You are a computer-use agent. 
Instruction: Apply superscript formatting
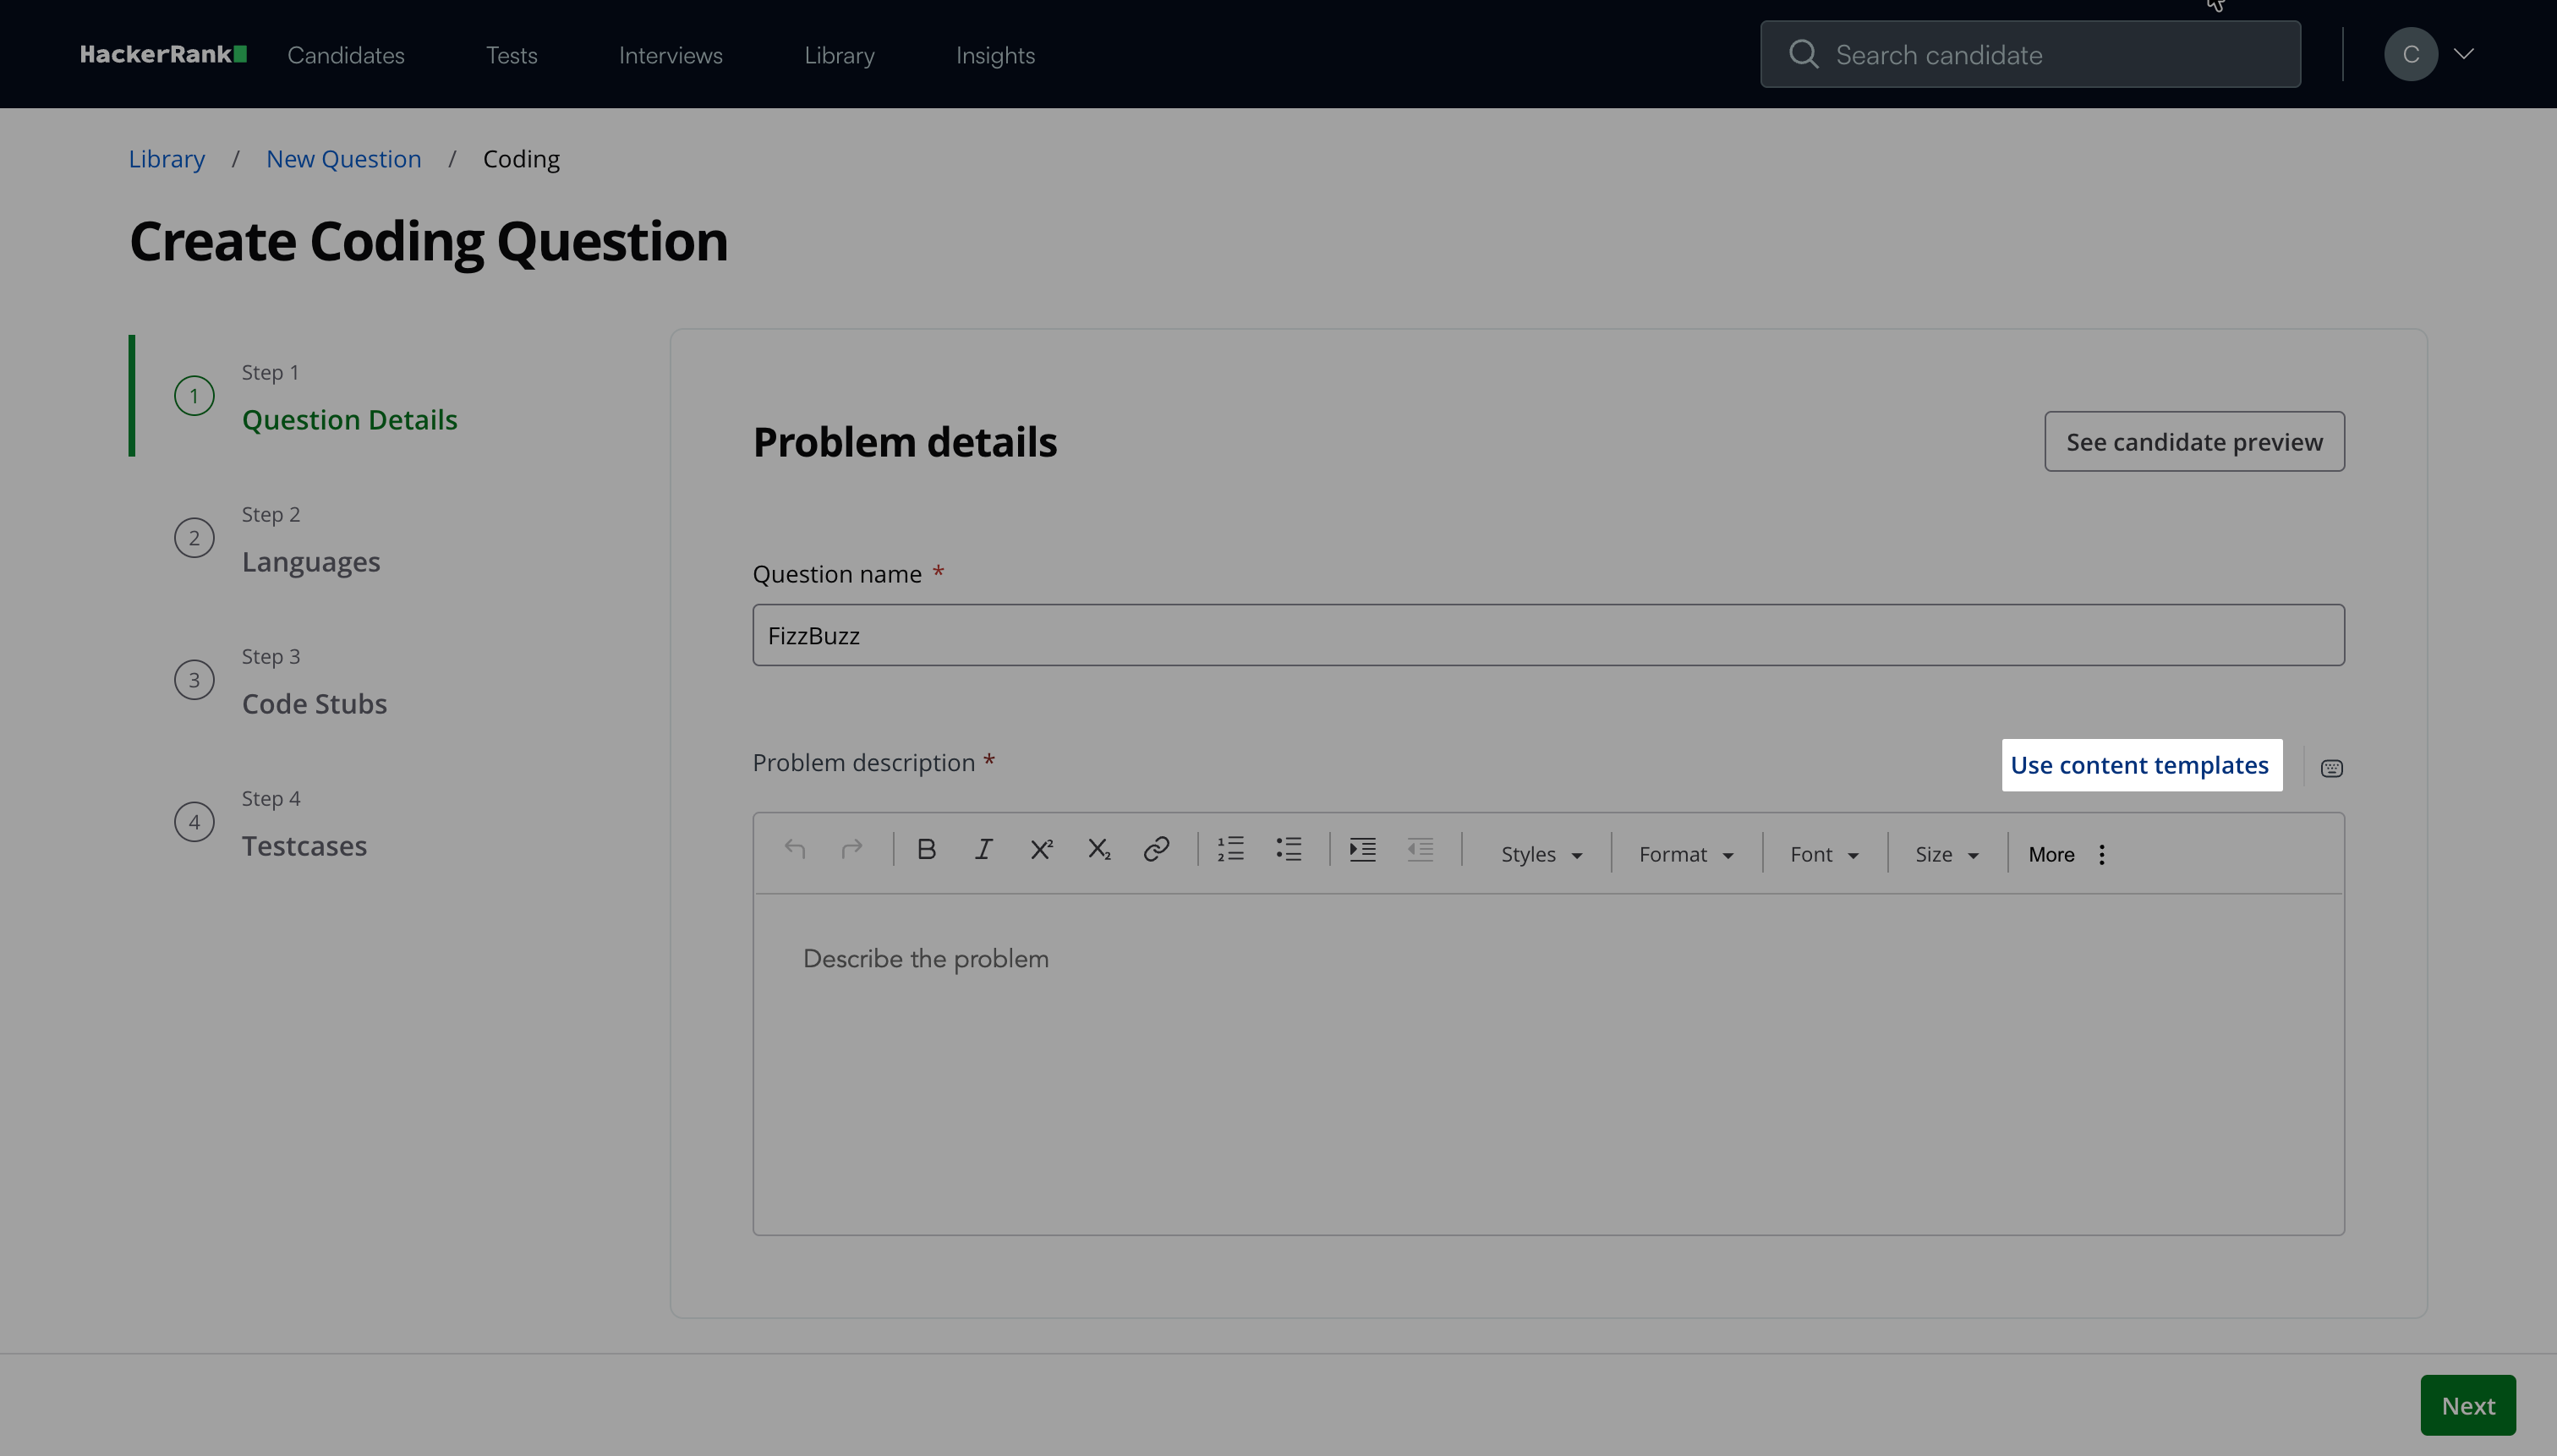(x=1041, y=850)
